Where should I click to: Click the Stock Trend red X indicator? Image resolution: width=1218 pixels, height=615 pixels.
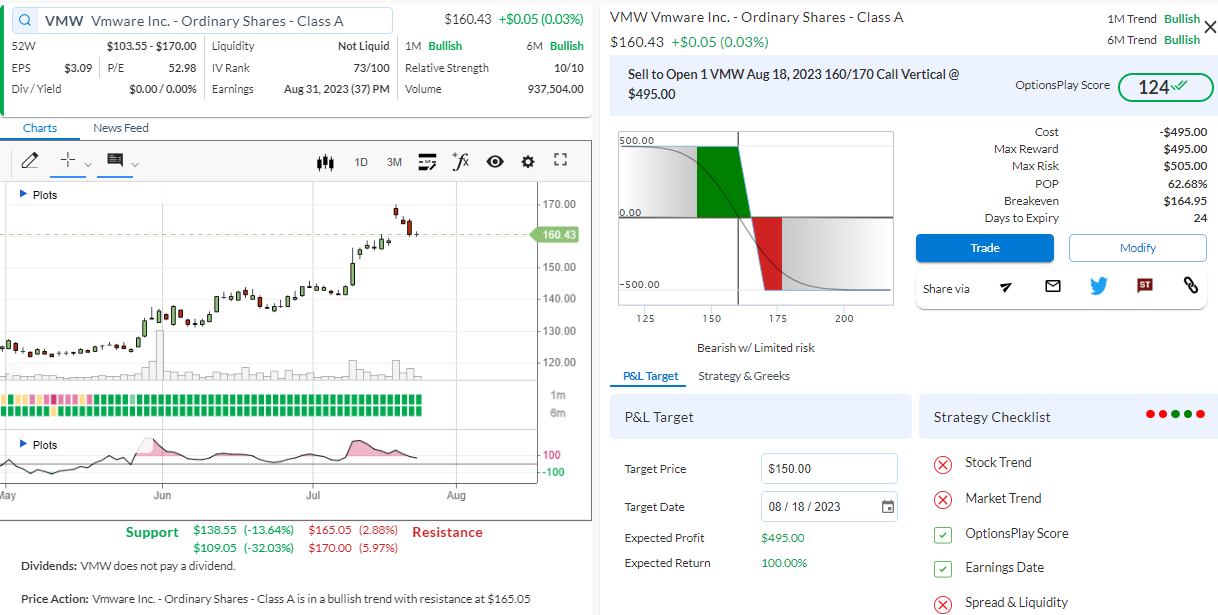[x=943, y=464]
